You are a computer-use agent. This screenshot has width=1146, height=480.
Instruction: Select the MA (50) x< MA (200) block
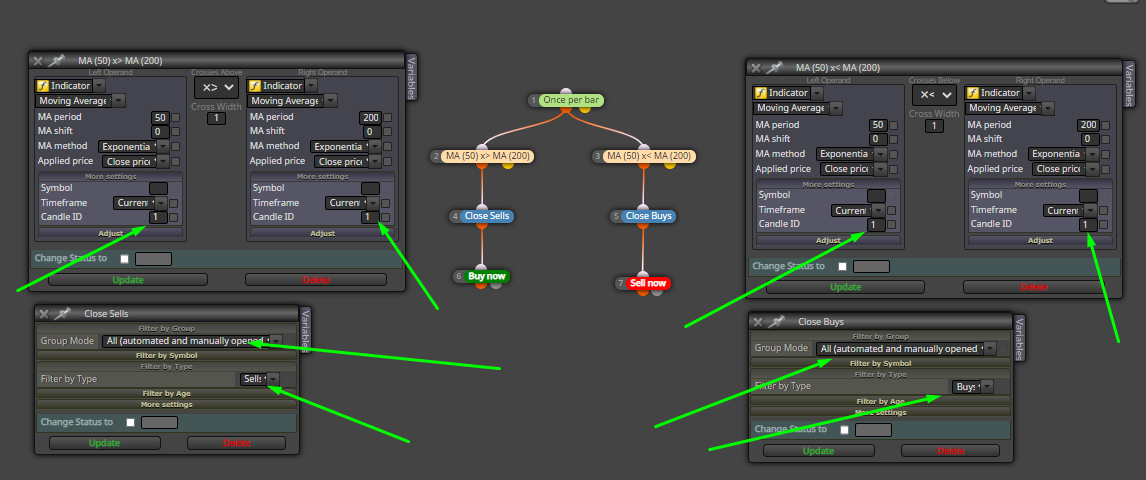(649, 156)
